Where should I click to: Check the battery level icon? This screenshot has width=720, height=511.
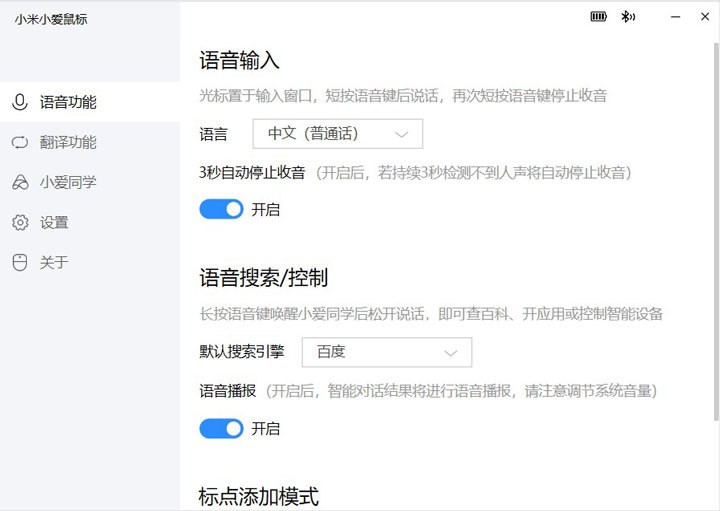point(598,17)
